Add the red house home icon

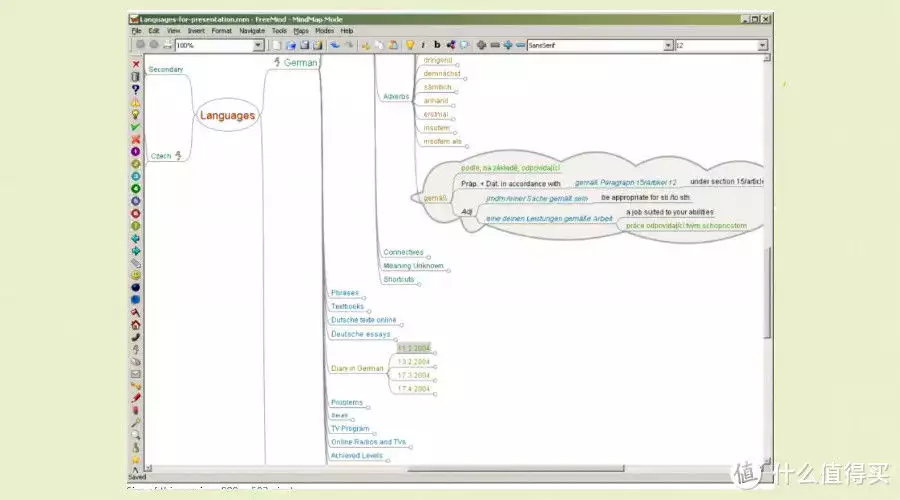tap(136, 324)
